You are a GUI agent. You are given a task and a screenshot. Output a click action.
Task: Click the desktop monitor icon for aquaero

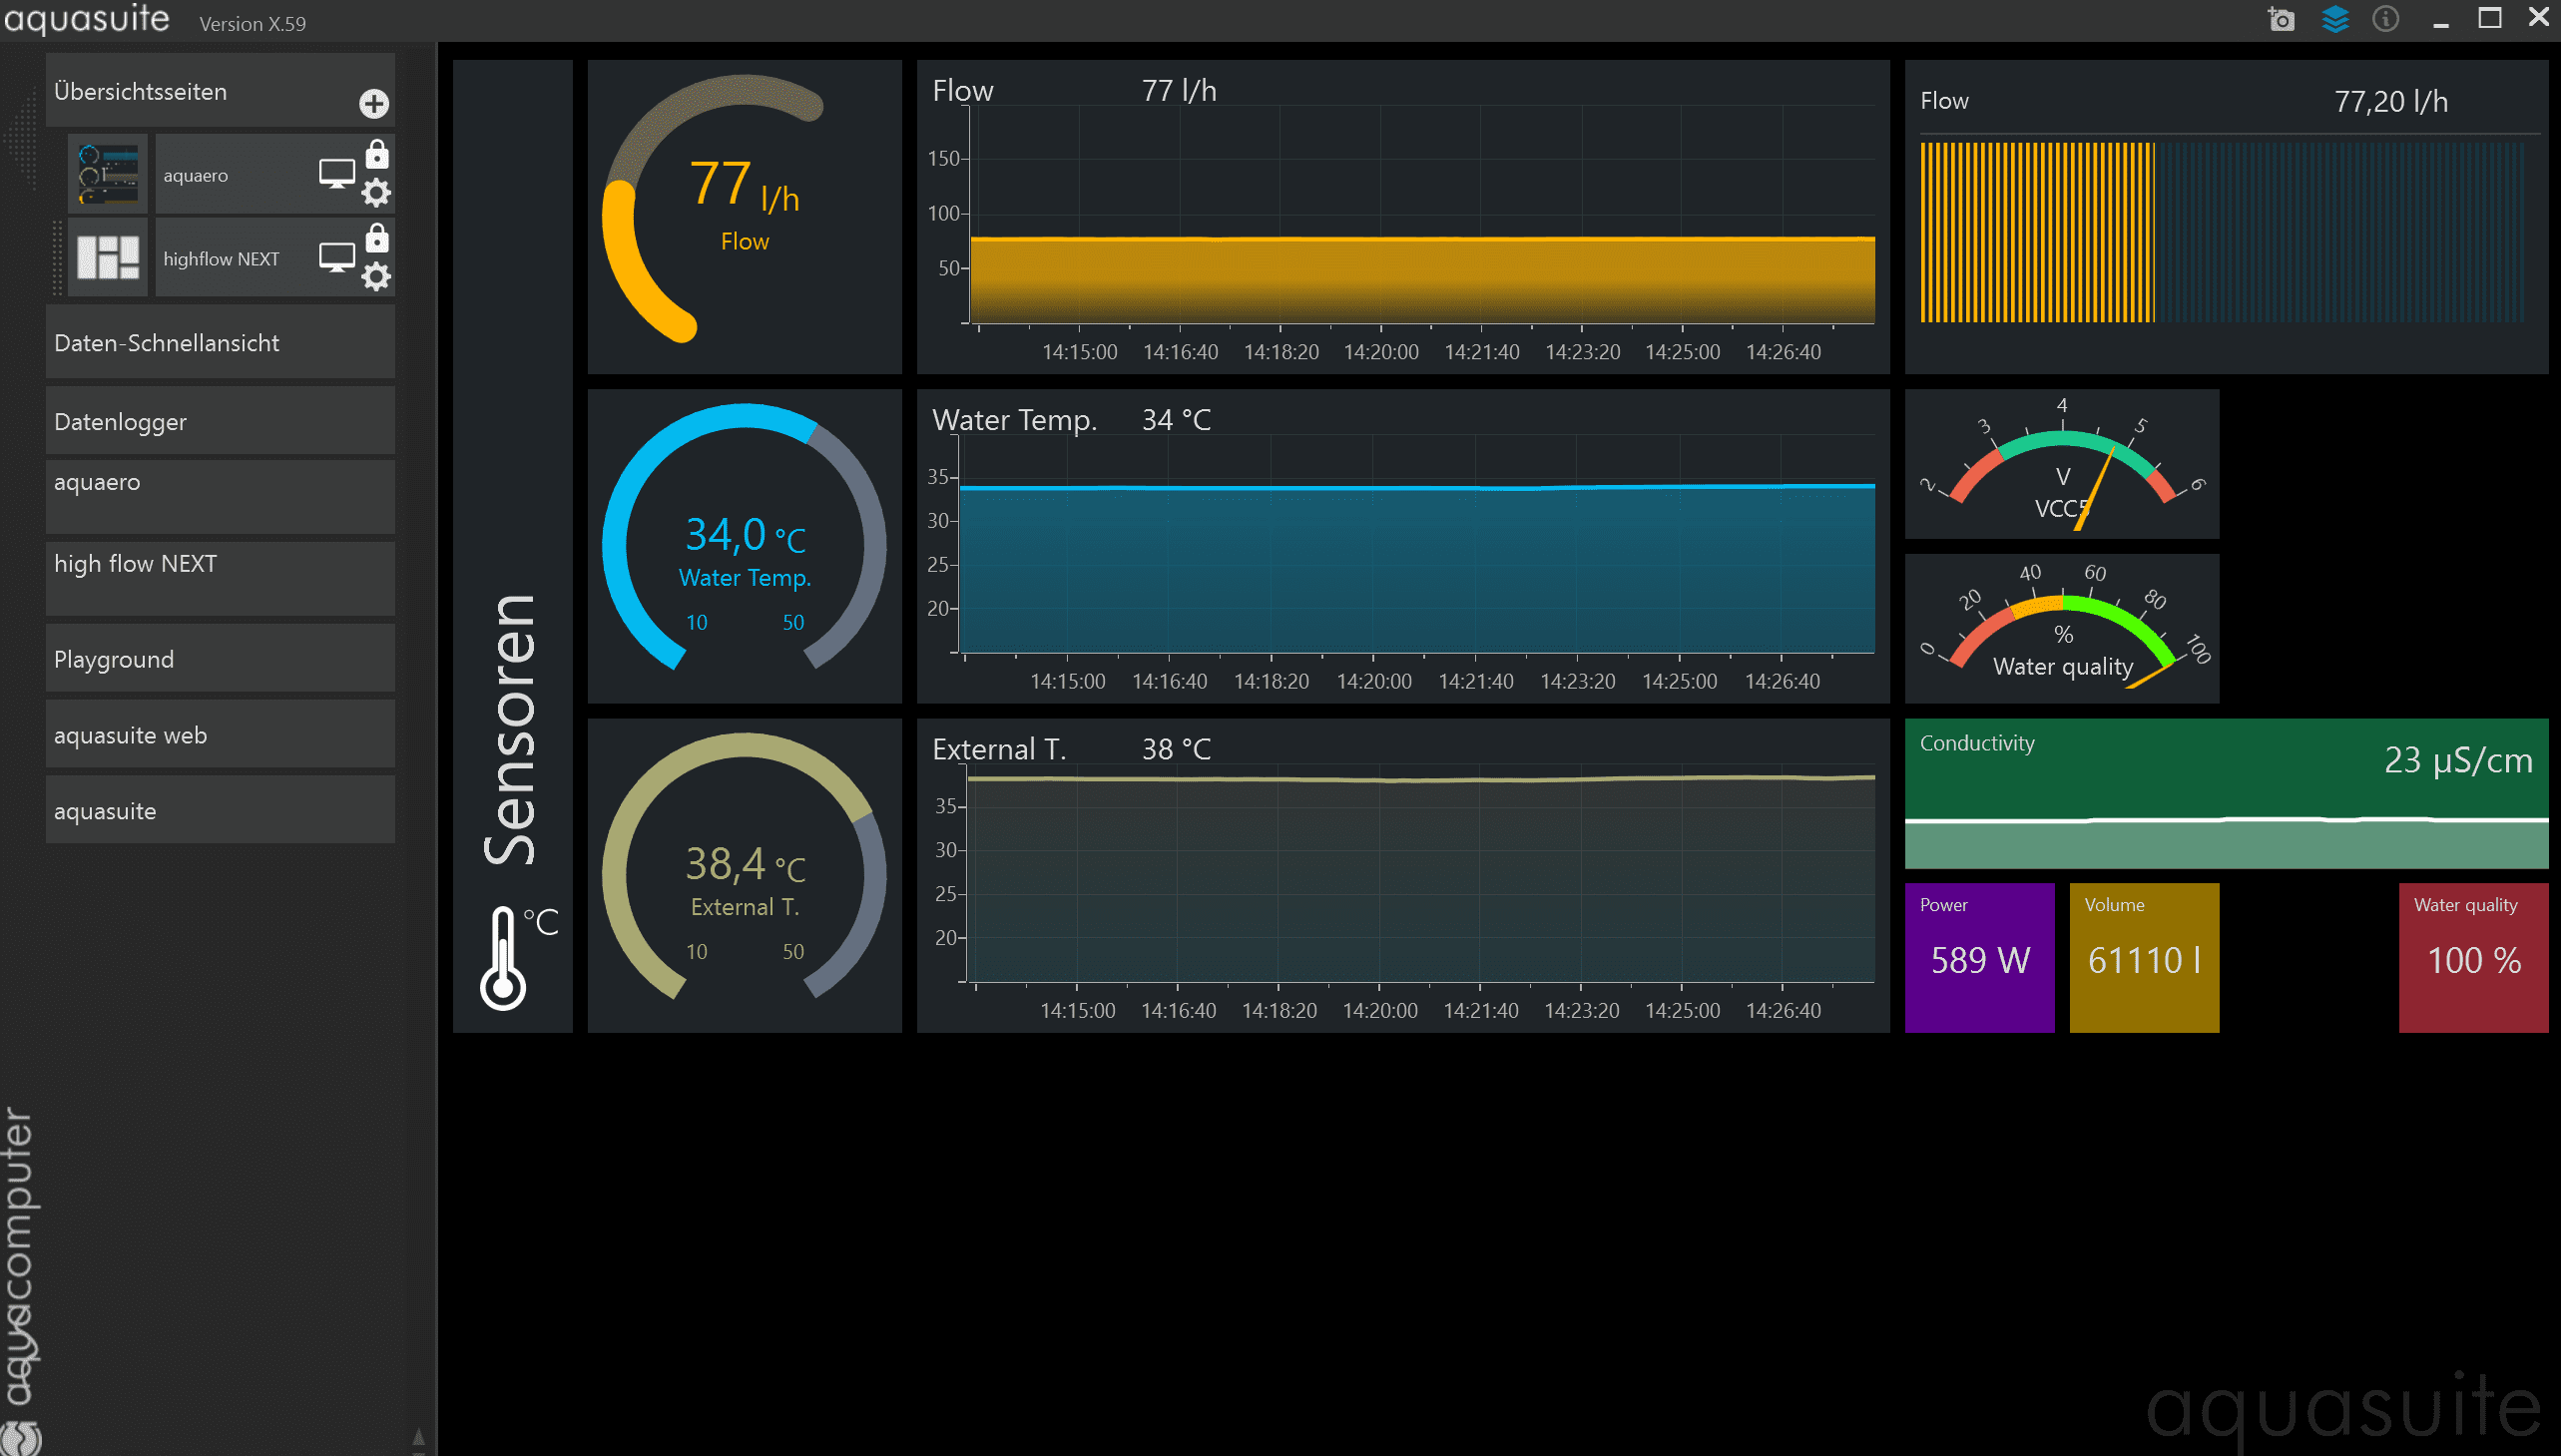point(336,174)
